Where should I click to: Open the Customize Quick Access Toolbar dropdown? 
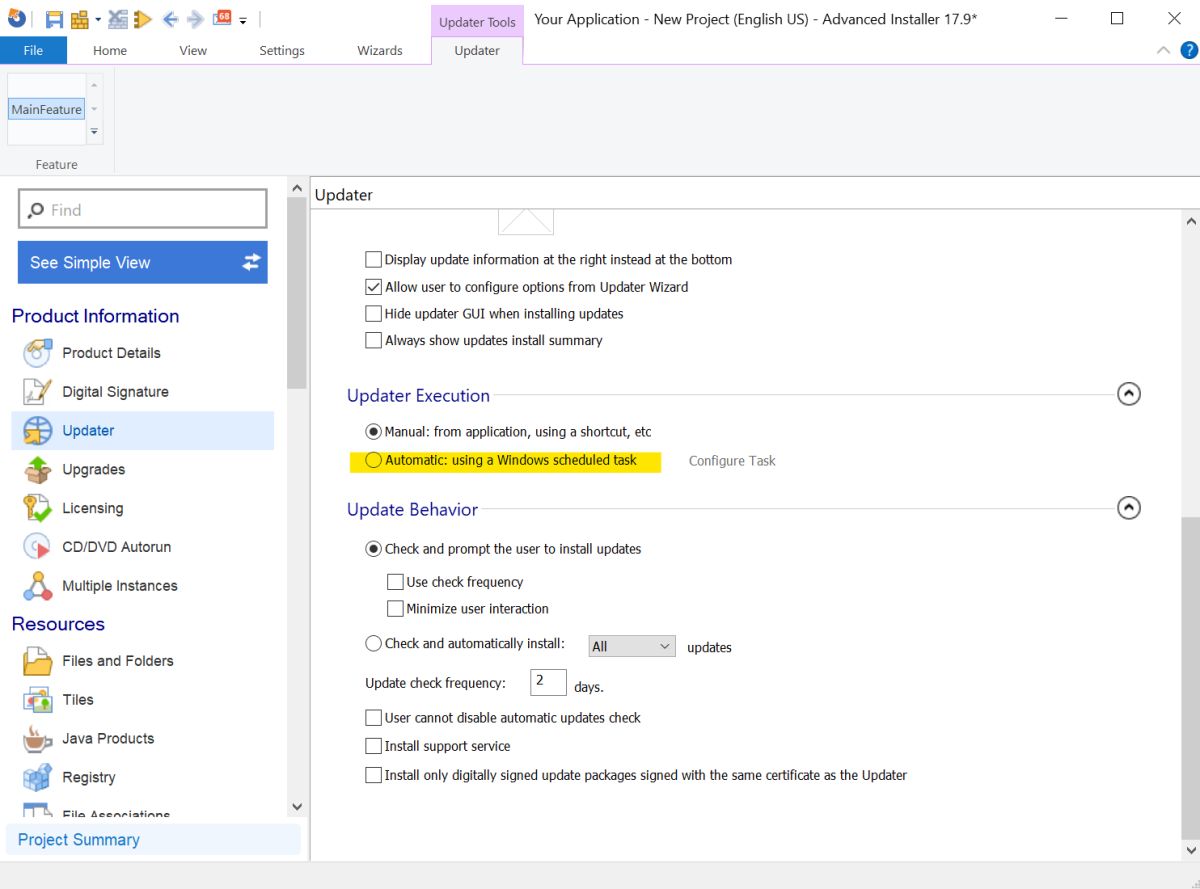(x=243, y=21)
